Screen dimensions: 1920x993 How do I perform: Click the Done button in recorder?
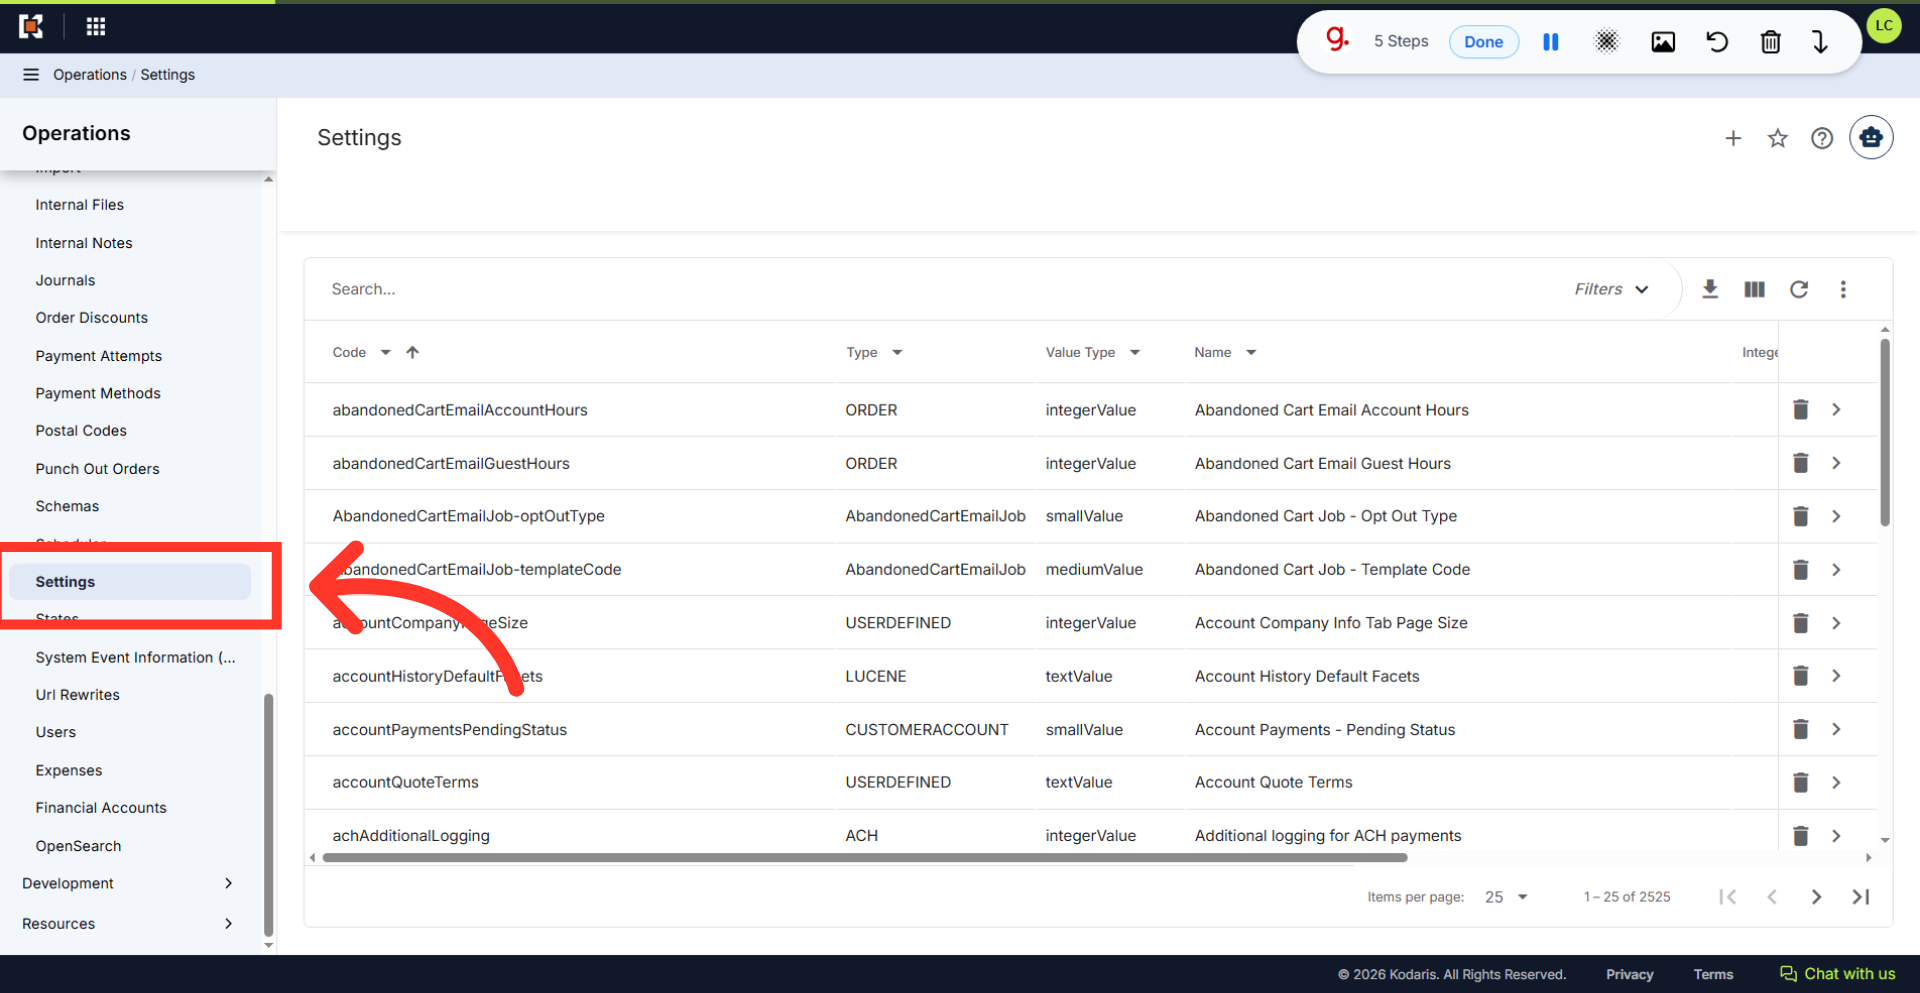pos(1484,42)
